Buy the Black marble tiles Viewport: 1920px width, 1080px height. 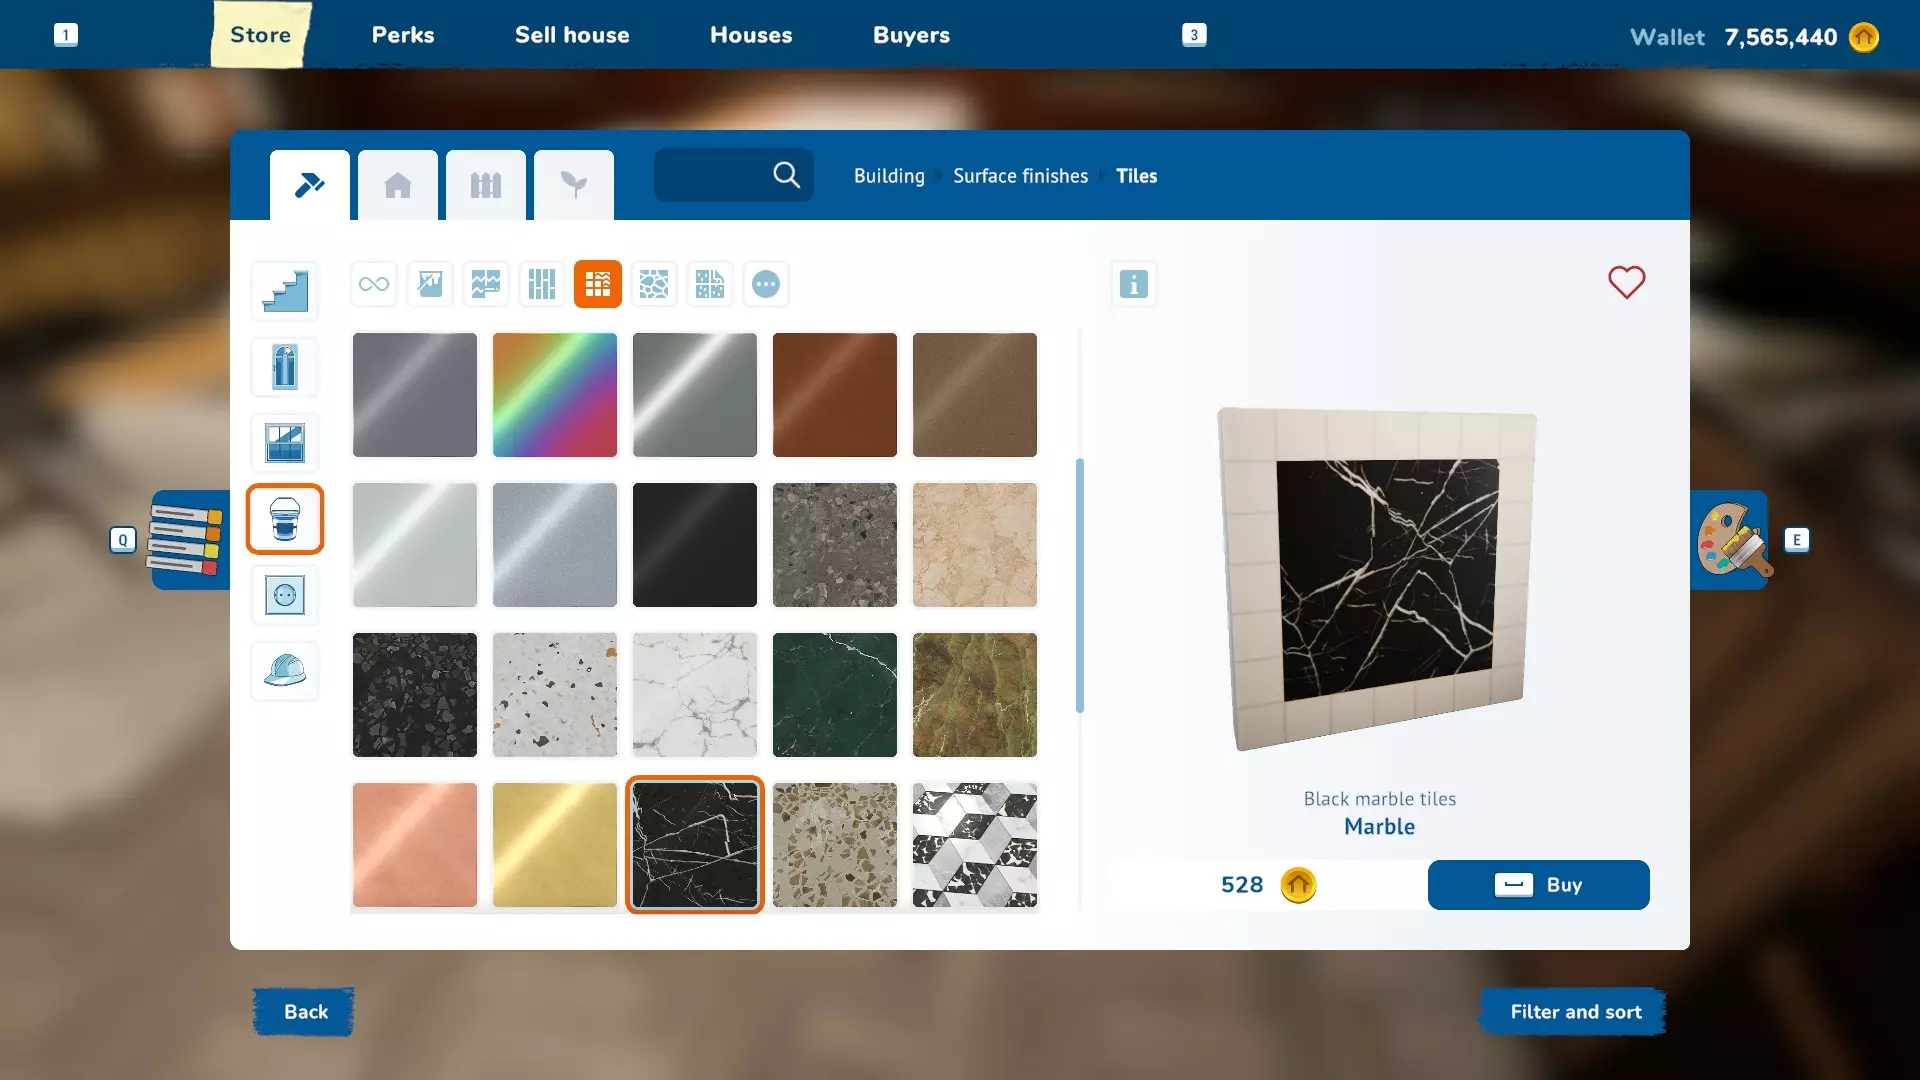pos(1538,885)
